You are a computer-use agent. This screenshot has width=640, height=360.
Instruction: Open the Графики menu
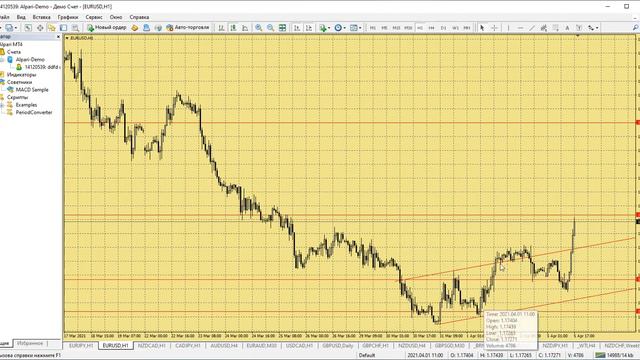68,17
